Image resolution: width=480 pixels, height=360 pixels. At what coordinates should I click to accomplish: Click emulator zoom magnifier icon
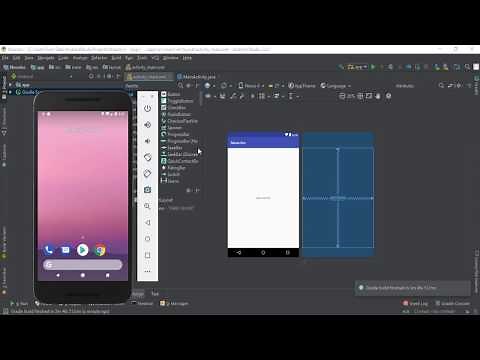[x=147, y=206]
